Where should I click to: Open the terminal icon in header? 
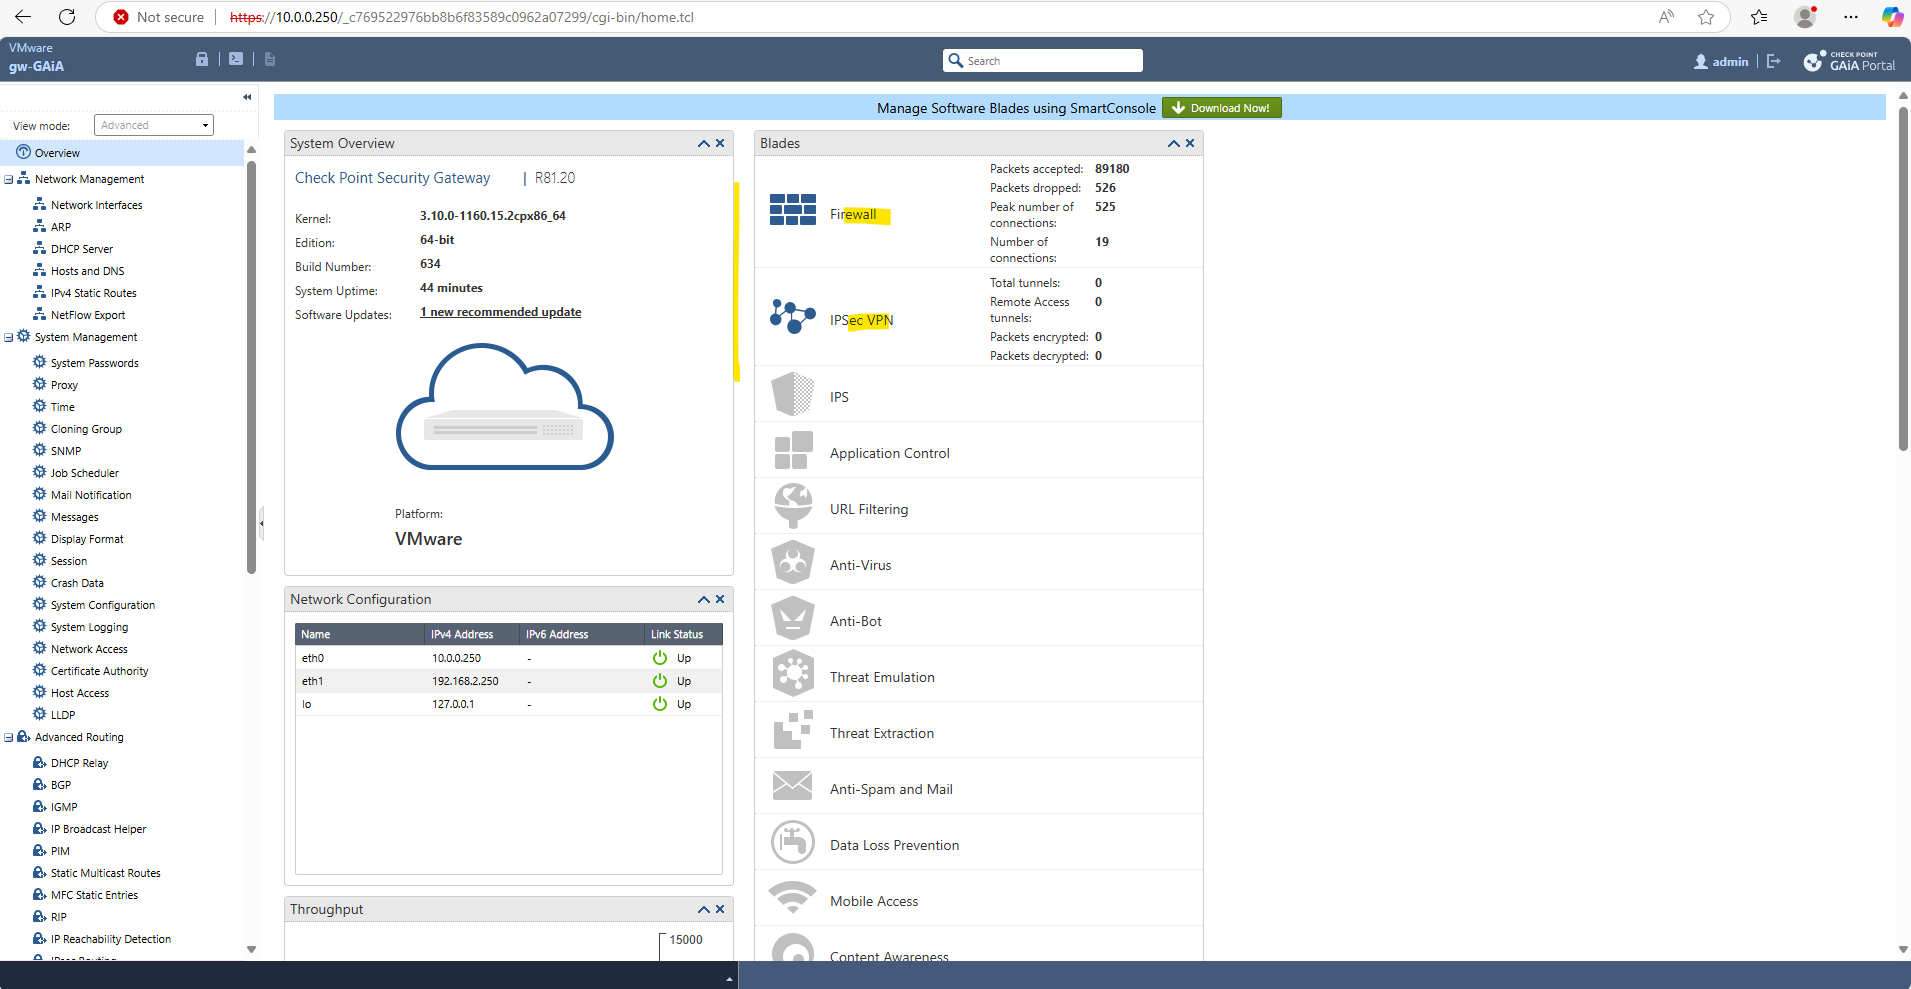pos(236,59)
